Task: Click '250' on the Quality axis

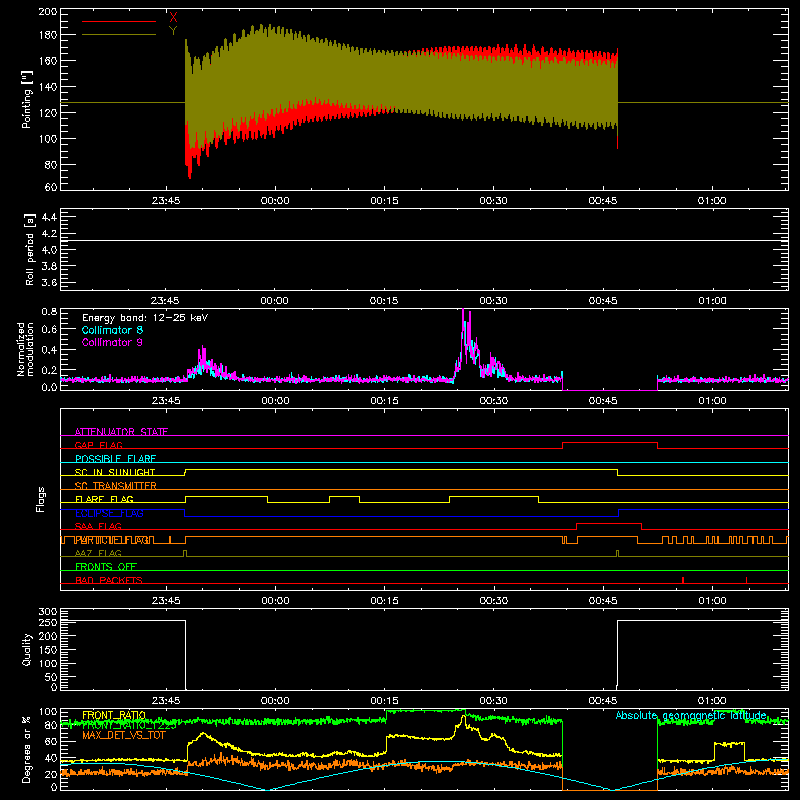Action: 47,622
